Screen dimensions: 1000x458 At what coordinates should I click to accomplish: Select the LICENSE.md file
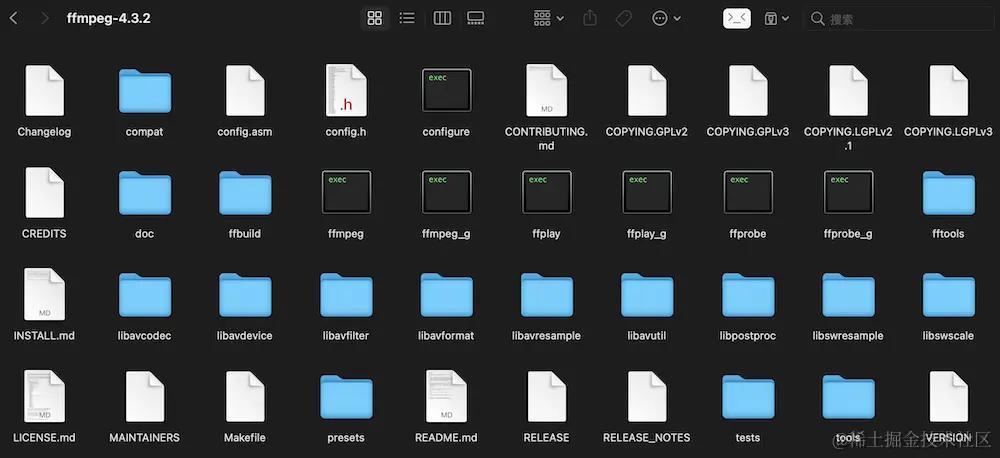(x=44, y=396)
